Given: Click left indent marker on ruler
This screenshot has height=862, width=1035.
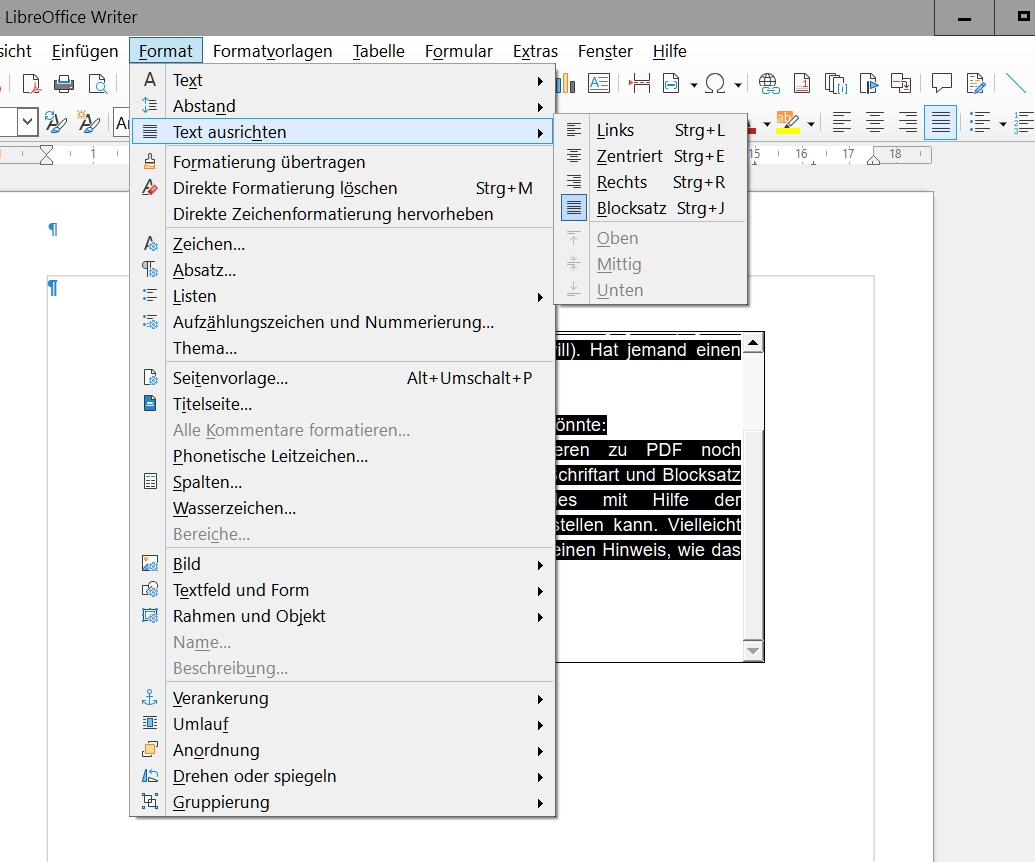Looking at the screenshot, I should point(46,156).
